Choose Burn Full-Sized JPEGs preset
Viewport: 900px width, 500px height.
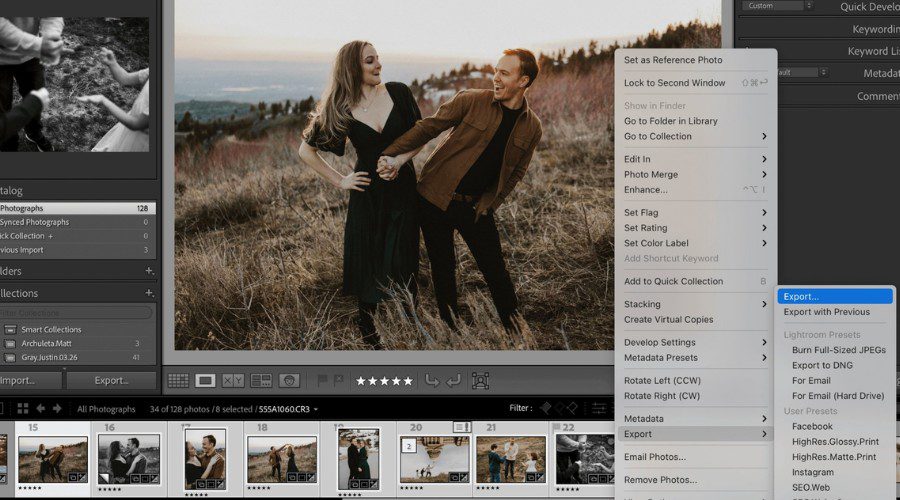tap(835, 350)
